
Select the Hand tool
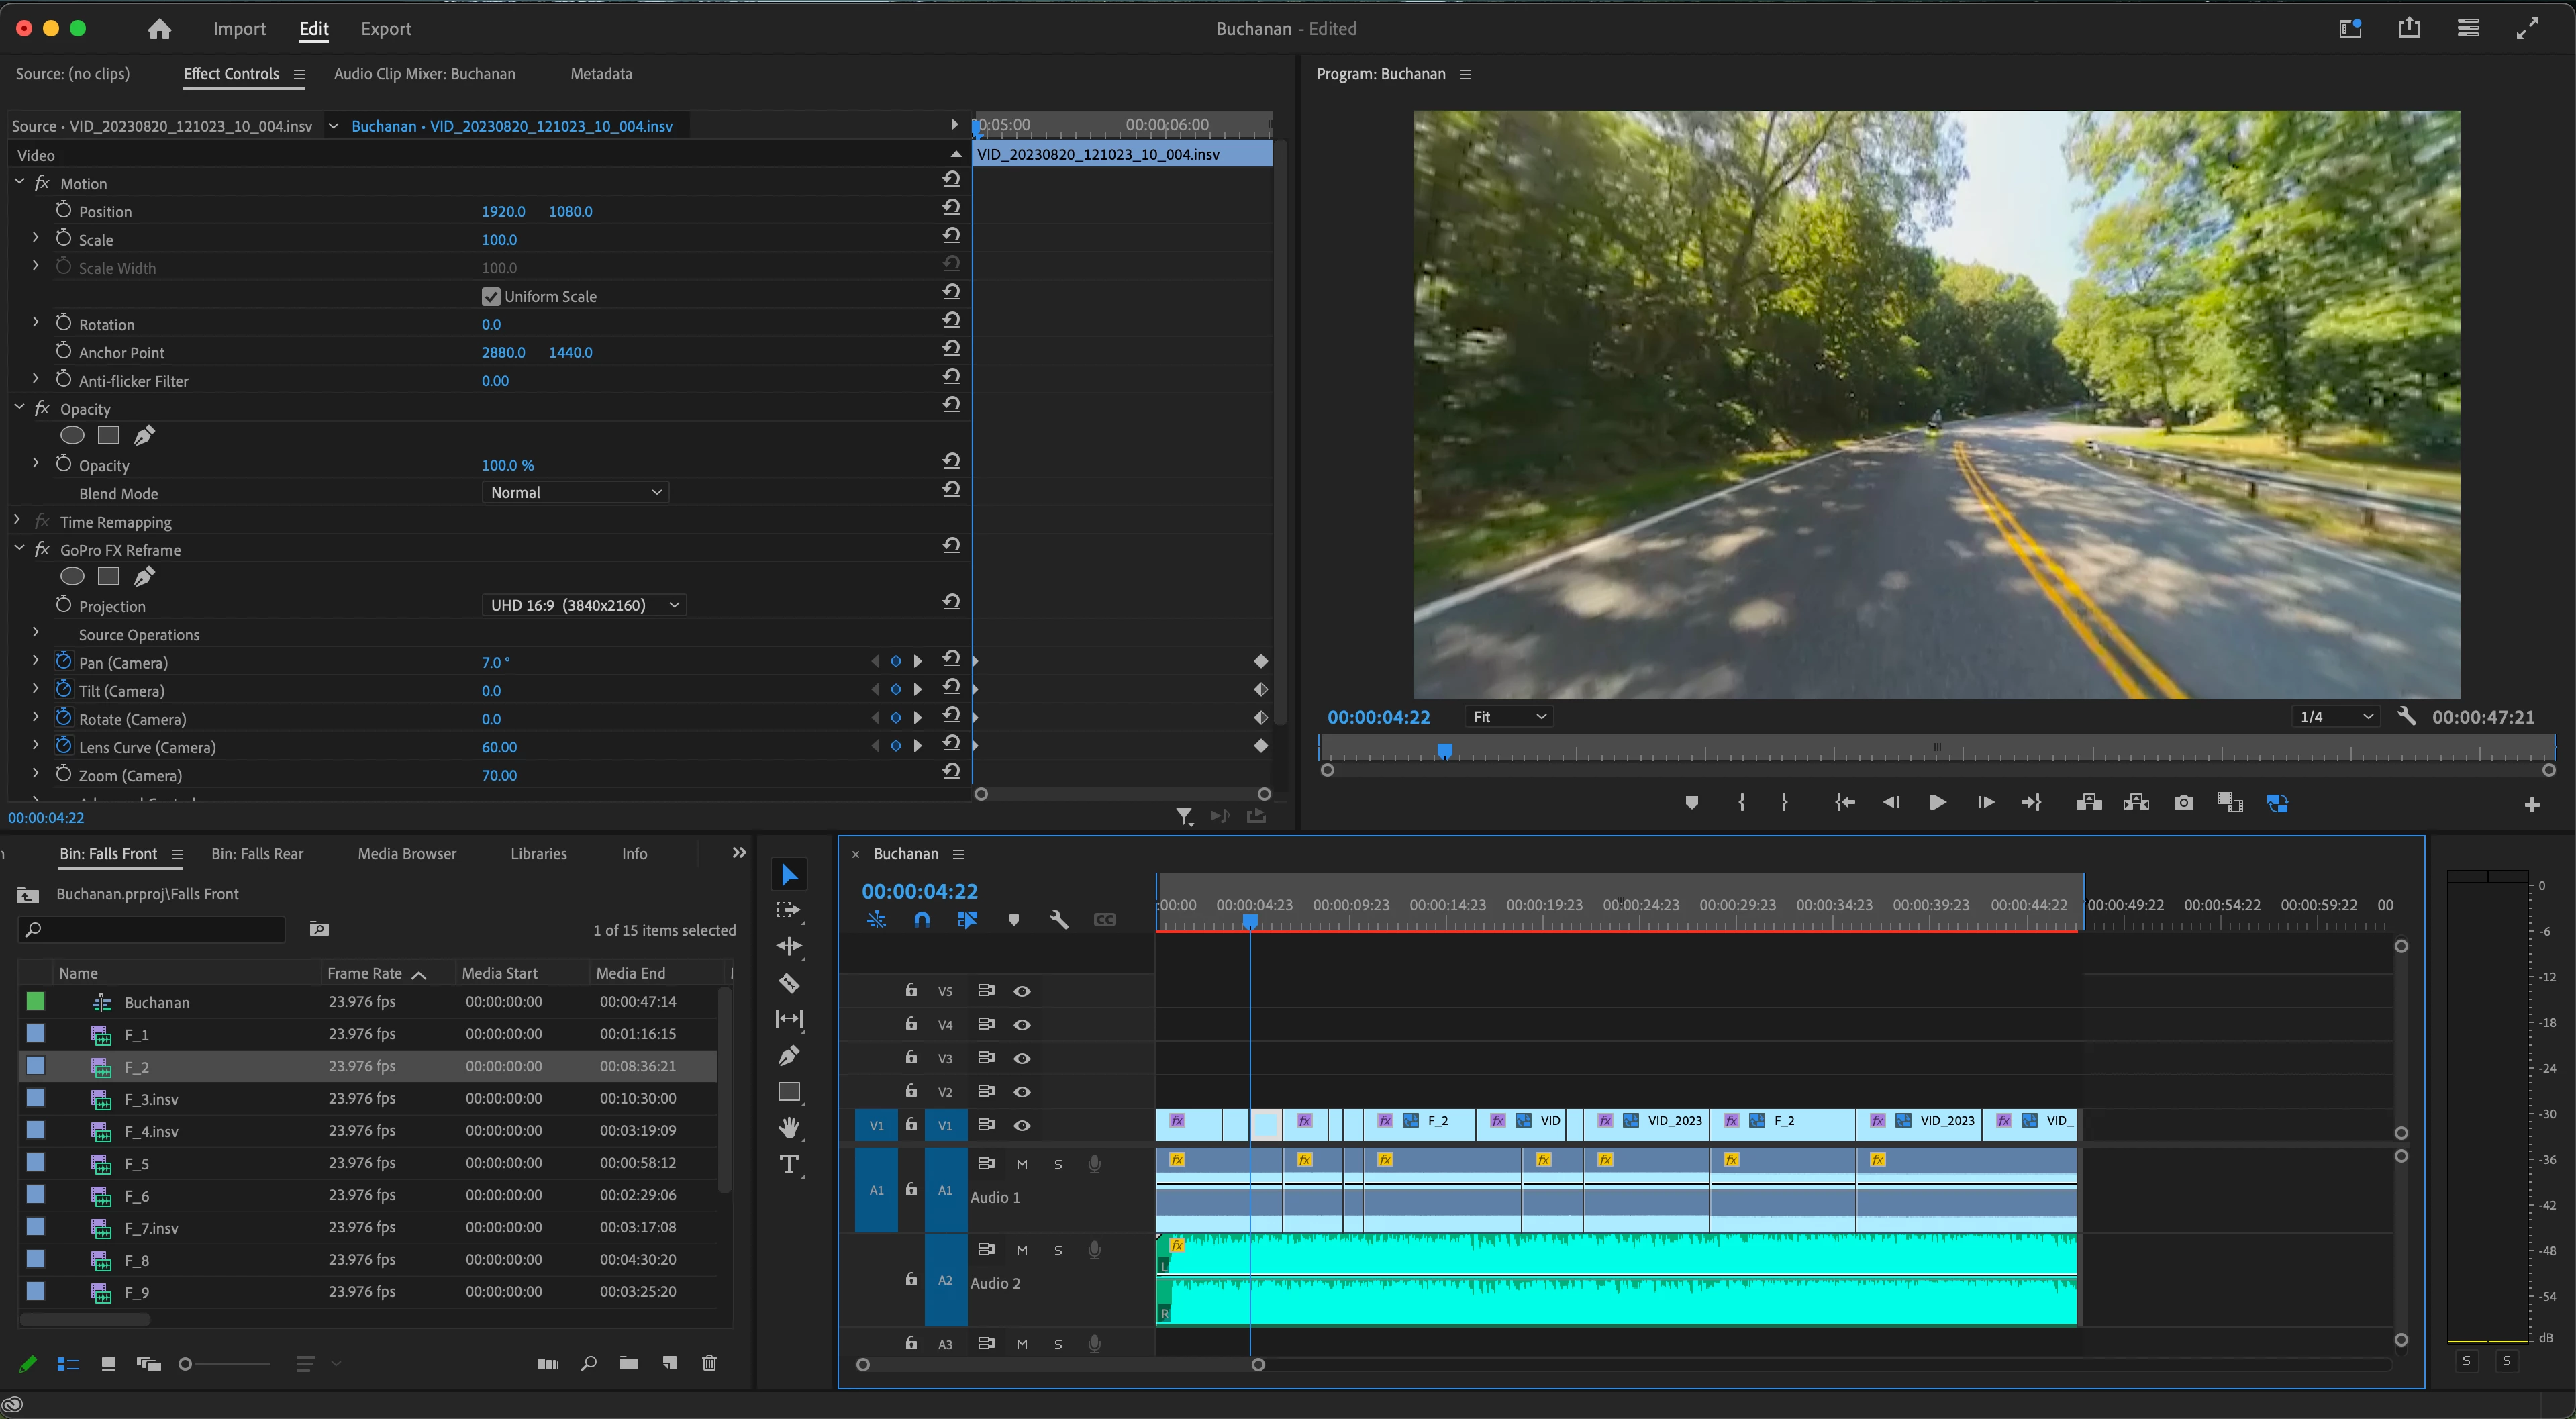[x=789, y=1128]
